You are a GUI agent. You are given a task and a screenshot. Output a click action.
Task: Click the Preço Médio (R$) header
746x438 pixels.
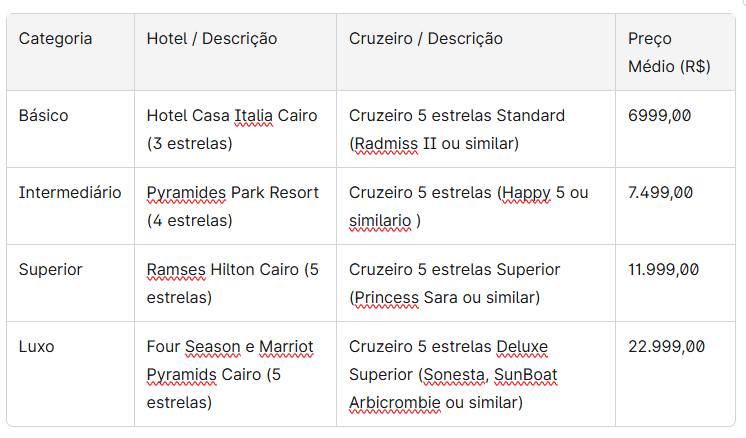point(669,53)
